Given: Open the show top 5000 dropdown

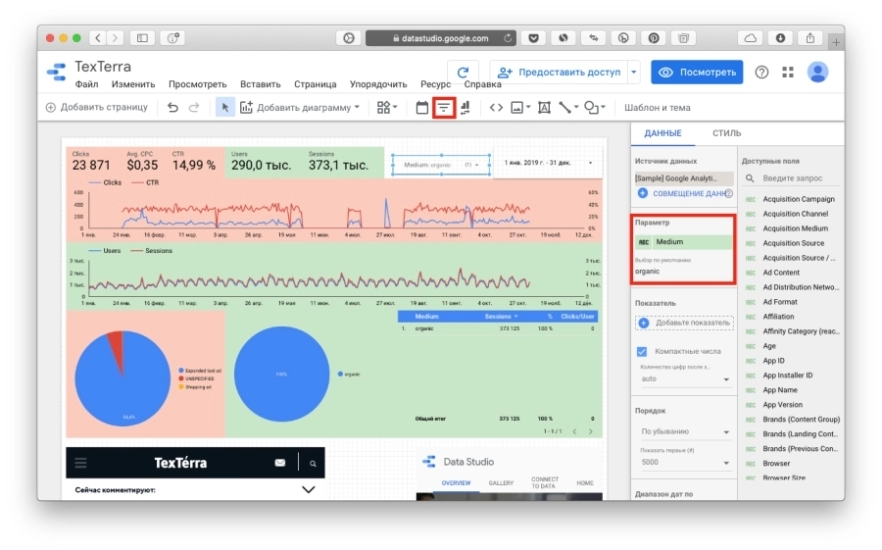Looking at the screenshot, I should 684,462.
